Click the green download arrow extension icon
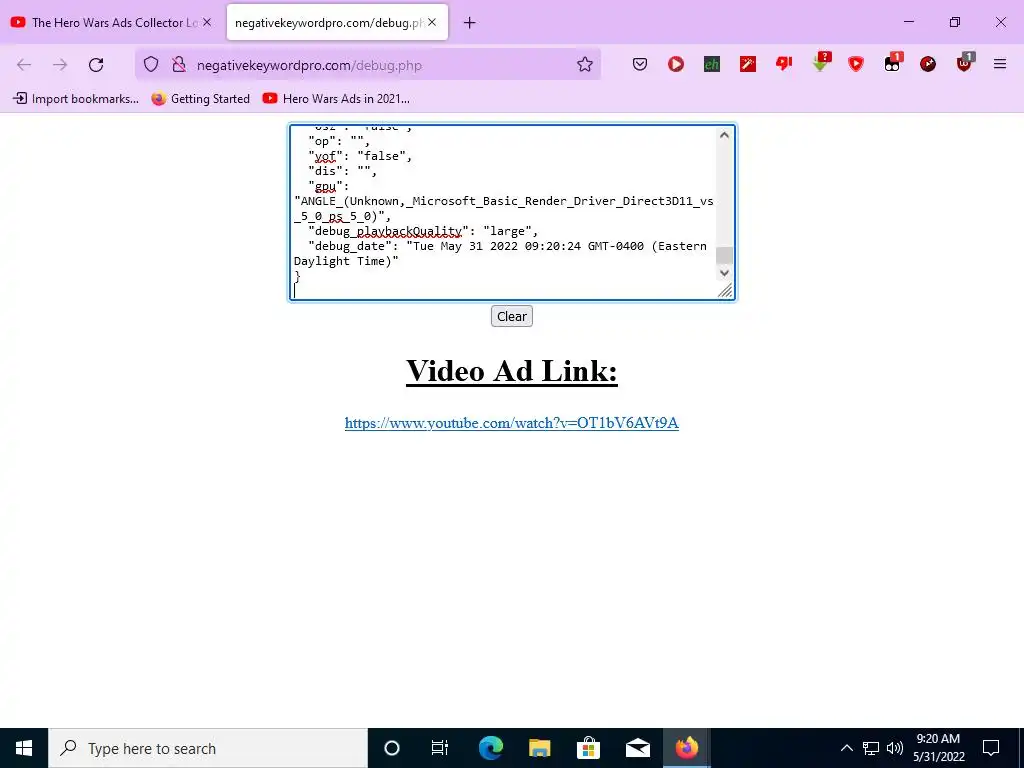Image resolution: width=1024 pixels, height=768 pixels. [820, 62]
